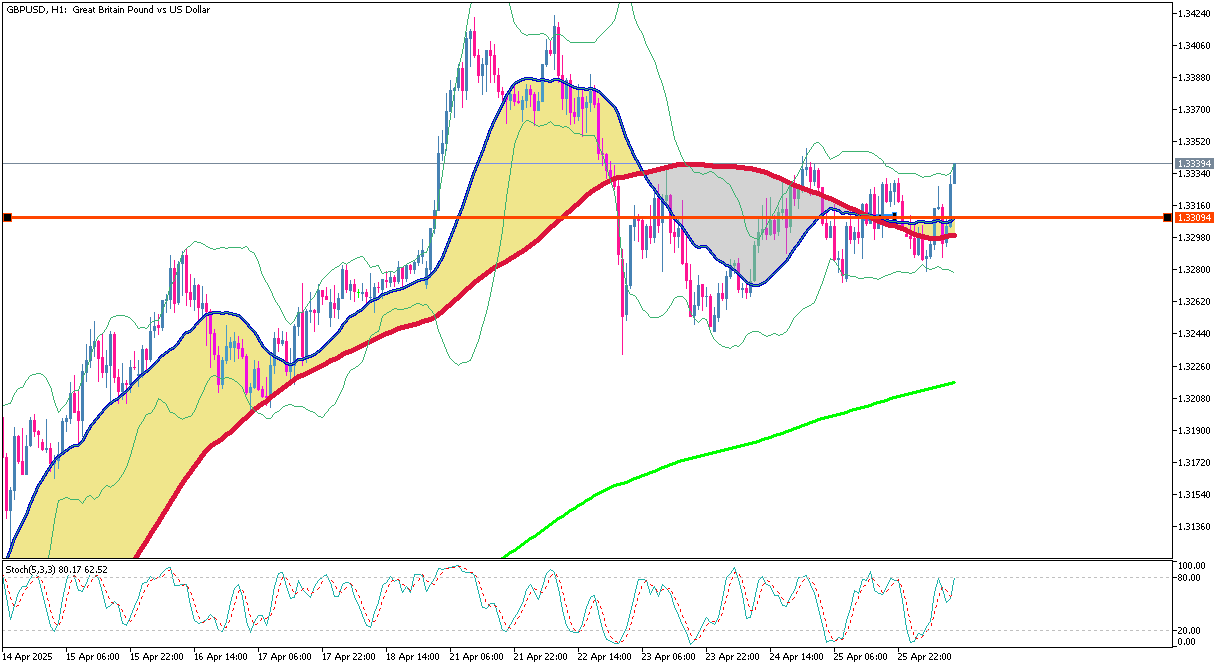Click the 25 Apr 22:00 time label
The image size is (1225, 668).
pos(924,657)
